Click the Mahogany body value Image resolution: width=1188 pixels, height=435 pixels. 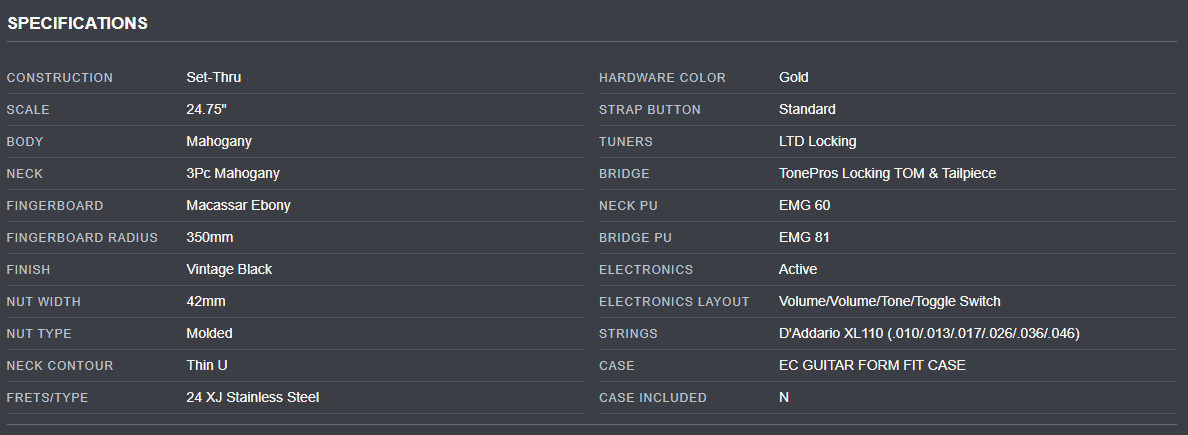point(218,141)
